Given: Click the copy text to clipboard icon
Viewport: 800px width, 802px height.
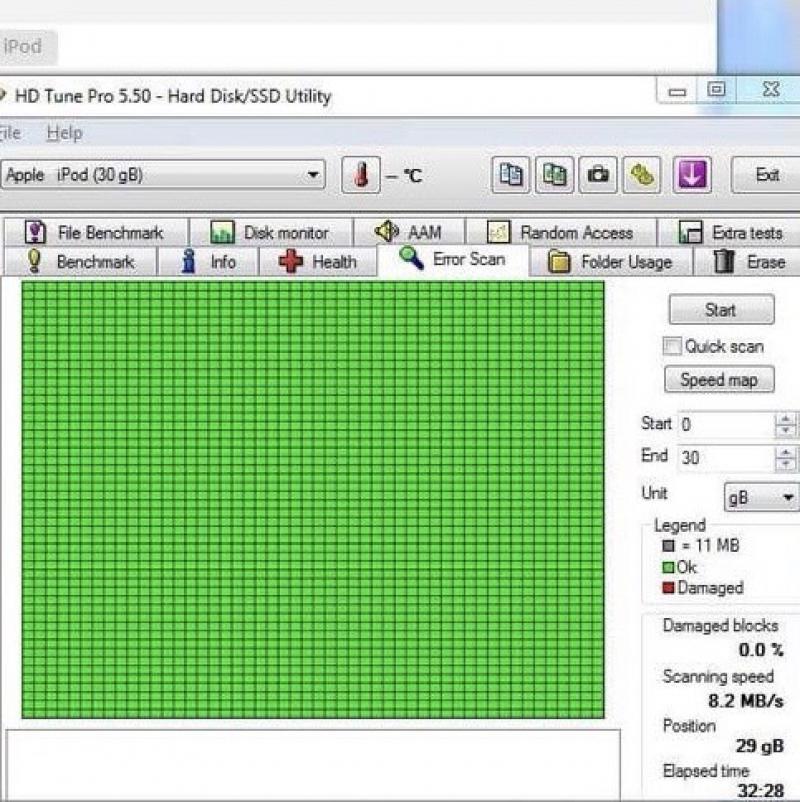Looking at the screenshot, I should click(510, 175).
